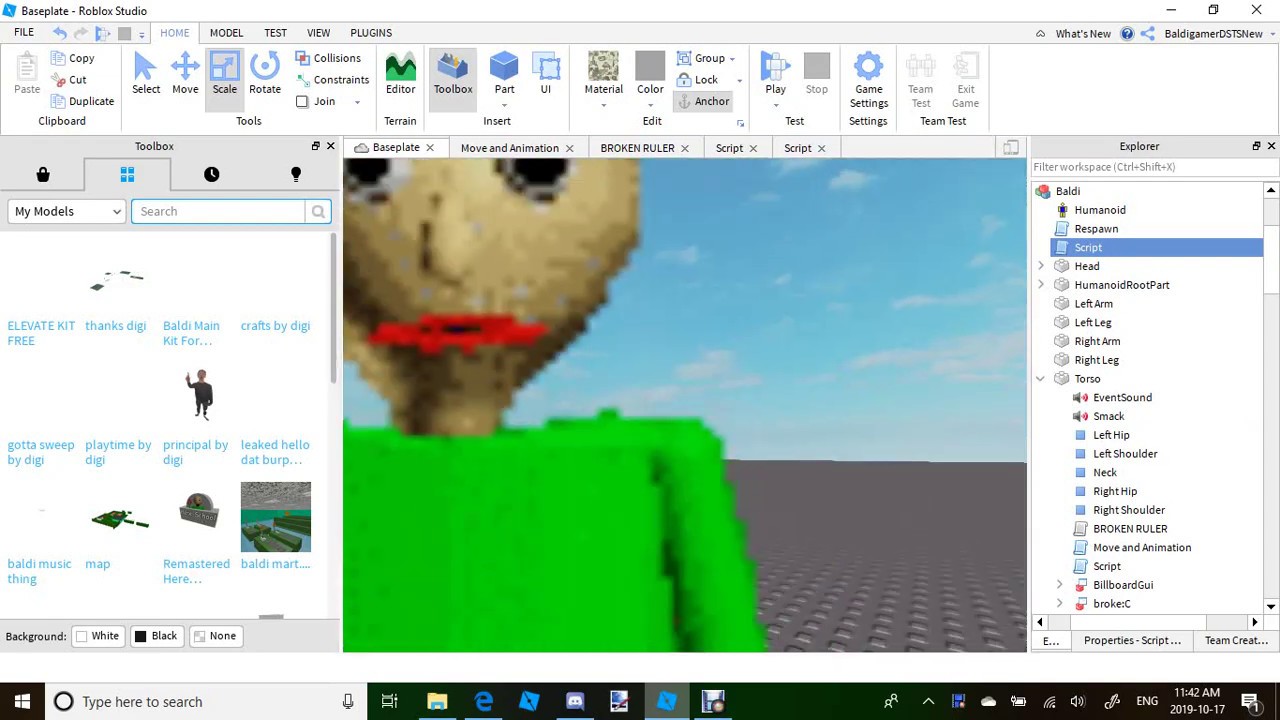
Task: Open the Material picker
Action: click(x=603, y=74)
